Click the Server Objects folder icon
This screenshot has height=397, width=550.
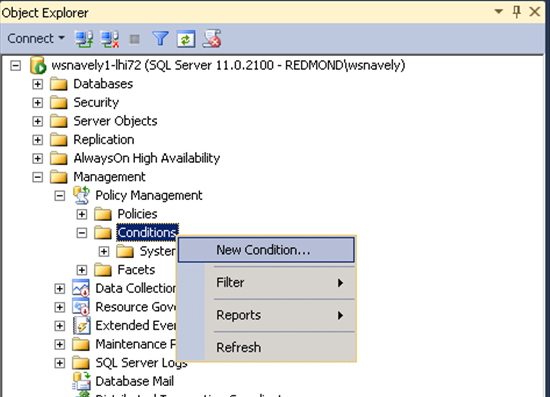tap(59, 121)
